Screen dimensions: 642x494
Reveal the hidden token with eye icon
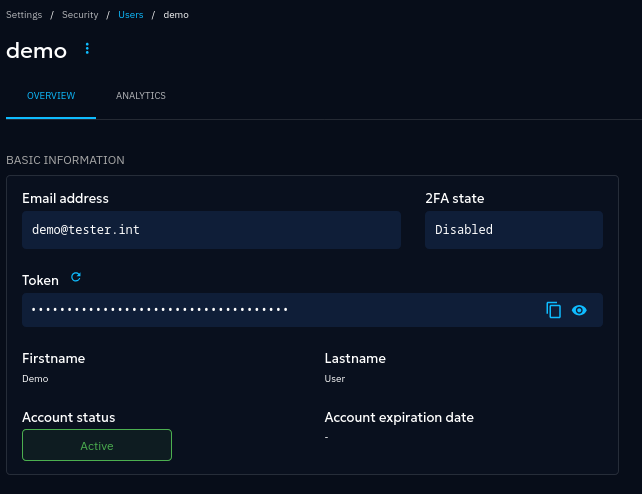(x=579, y=310)
